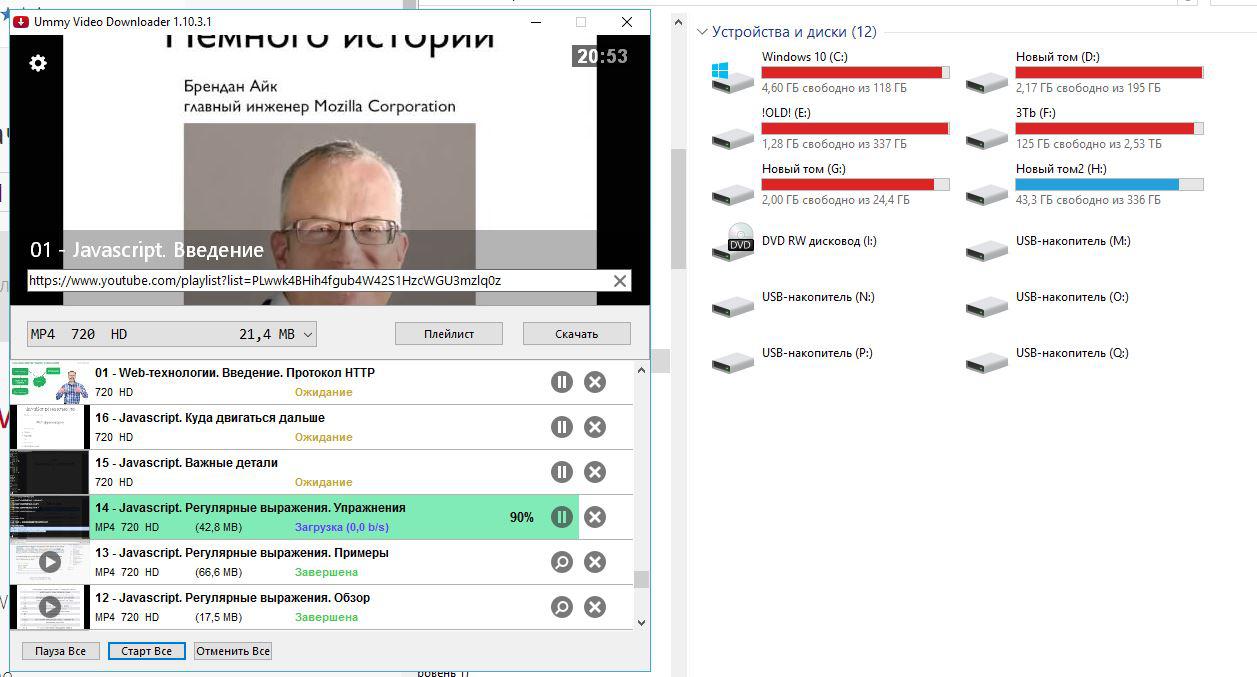The image size is (1257, 677).
Task: Open USB-накопитель (M:) icon
Action: 987,249
